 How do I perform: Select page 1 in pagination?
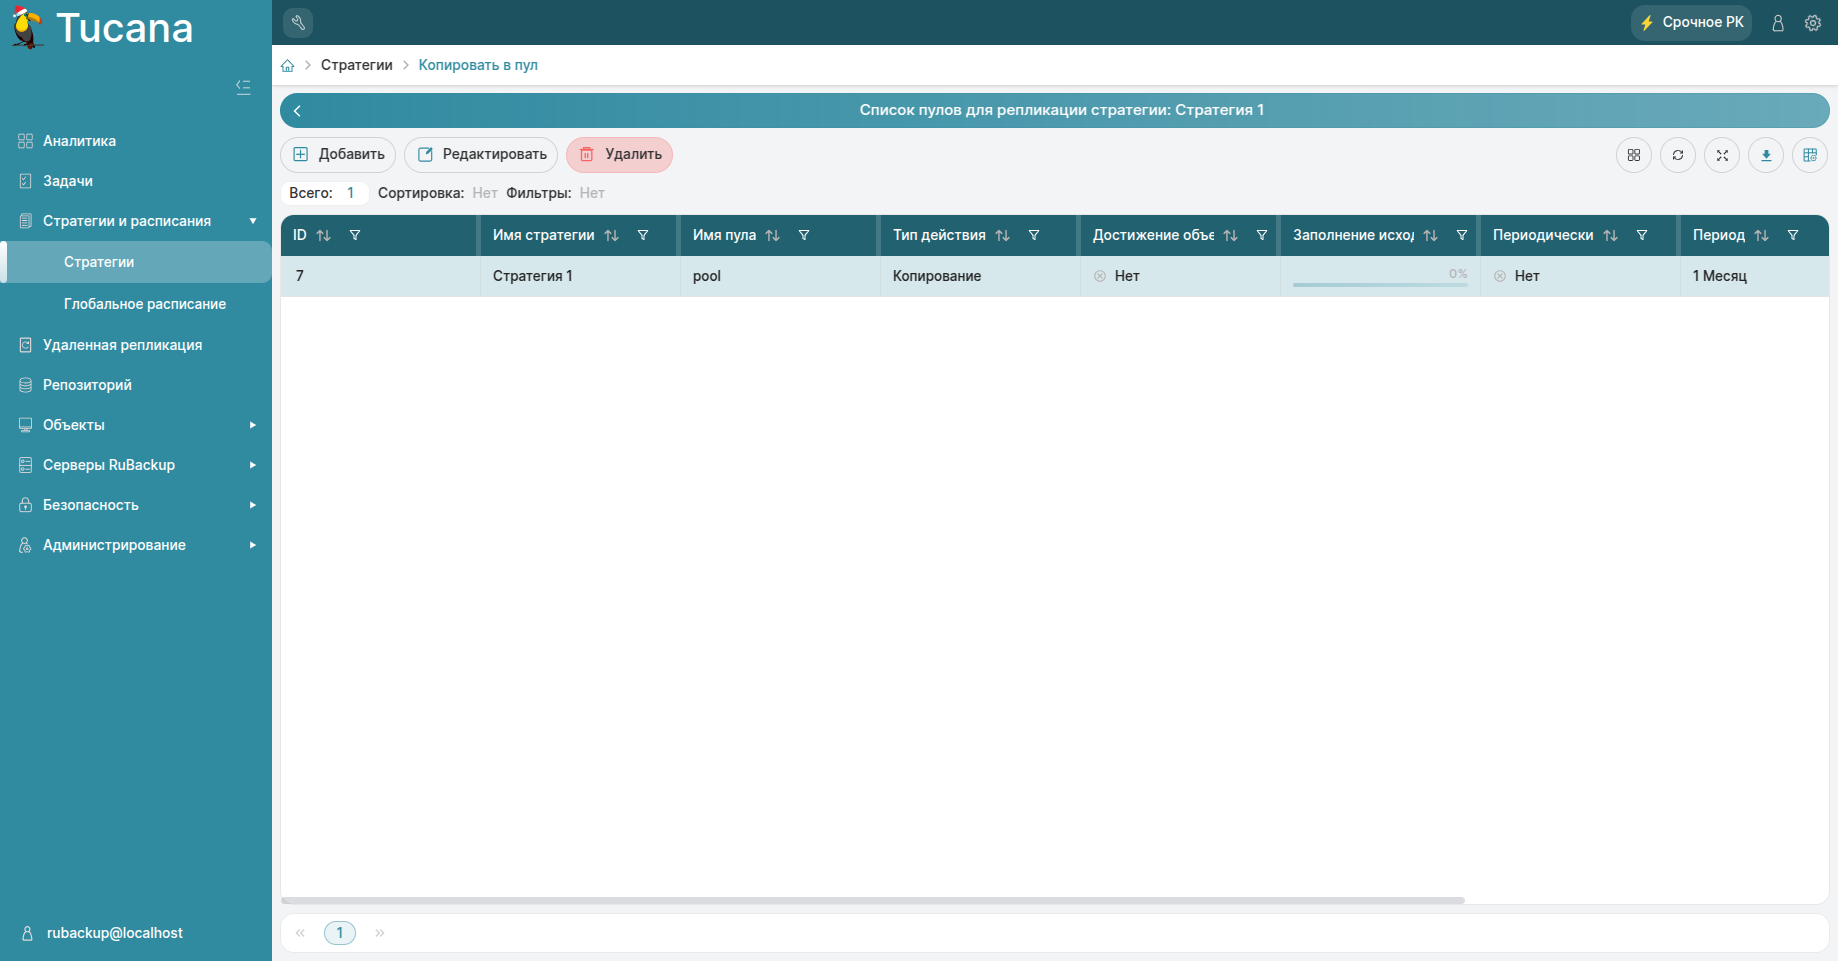[x=340, y=932]
